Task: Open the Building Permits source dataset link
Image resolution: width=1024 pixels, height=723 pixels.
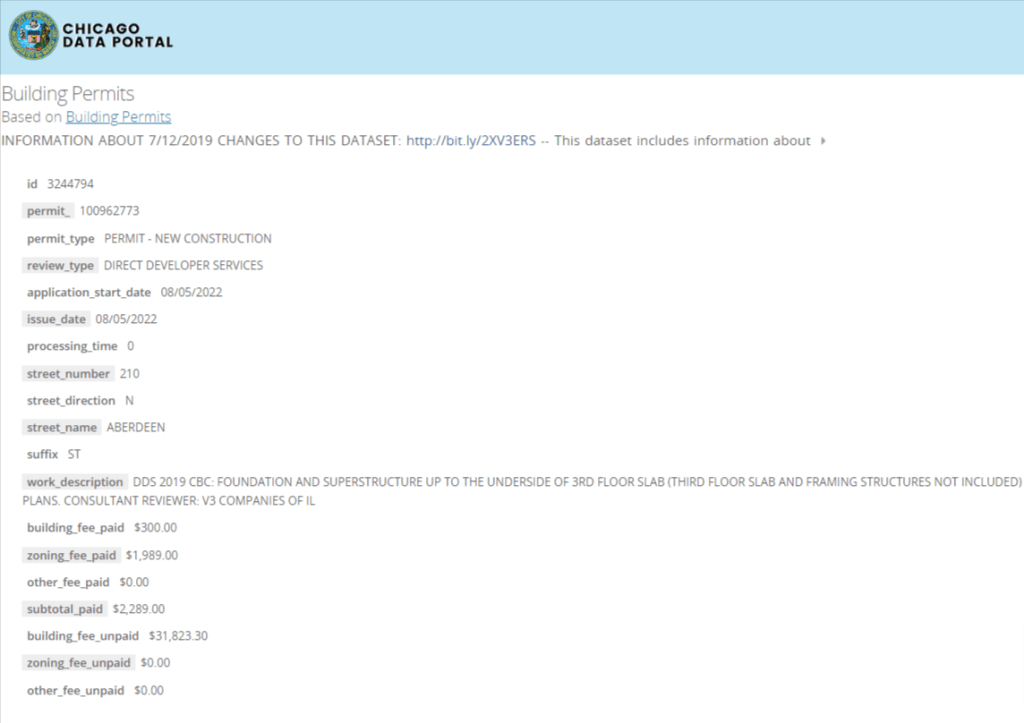Action: [118, 117]
